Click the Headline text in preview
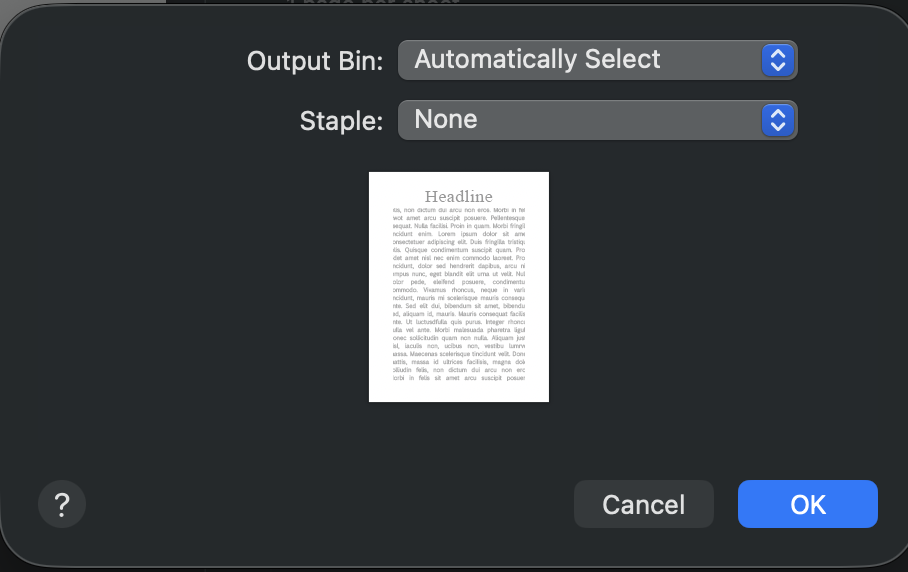The width and height of the screenshot is (908, 572). coord(459,196)
